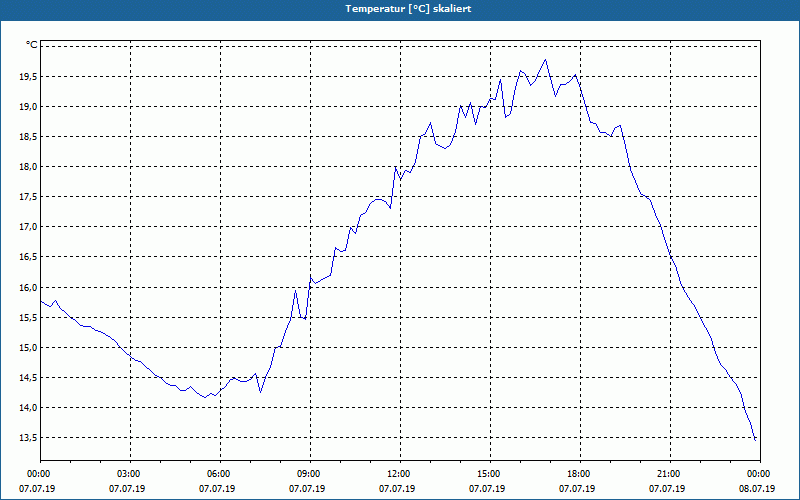Click the '°C' unit label on the y-axis
The image size is (800, 500).
(32, 45)
